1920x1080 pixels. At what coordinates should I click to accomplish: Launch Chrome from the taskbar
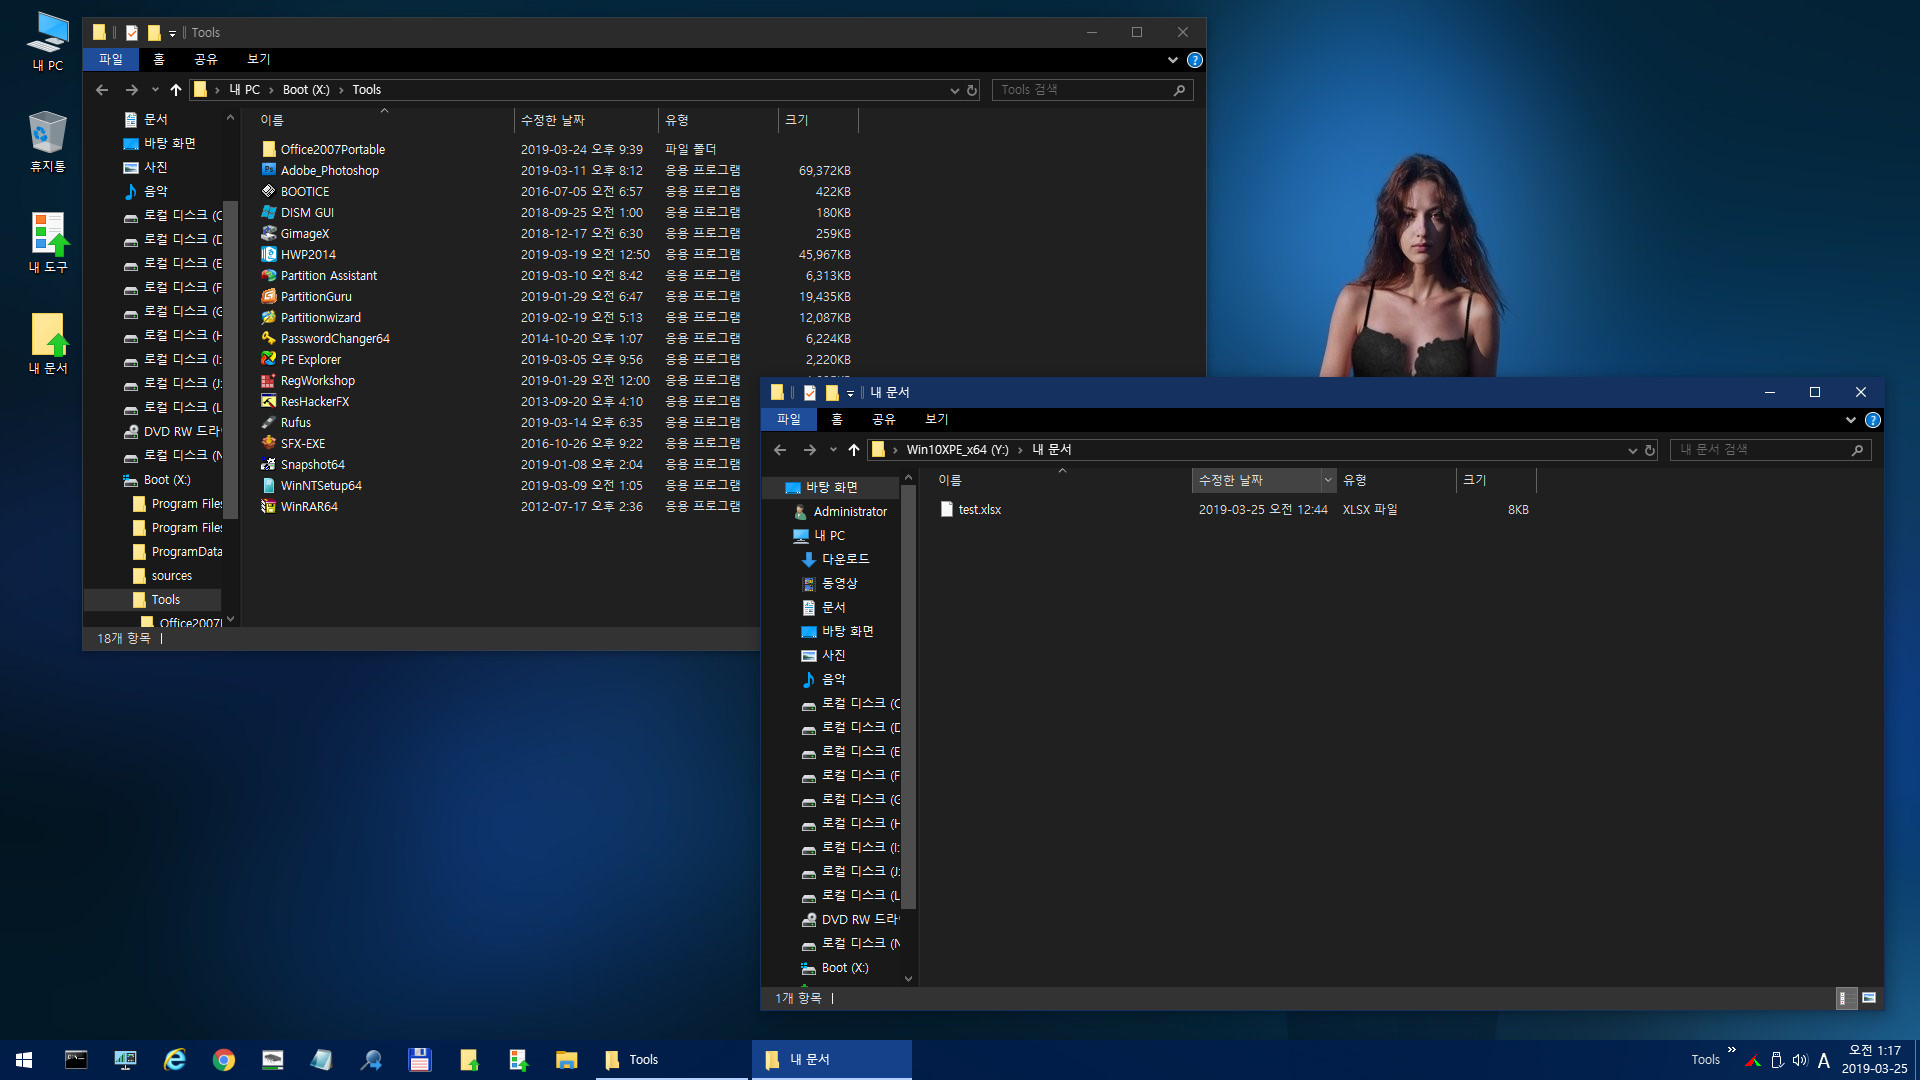coord(224,1059)
